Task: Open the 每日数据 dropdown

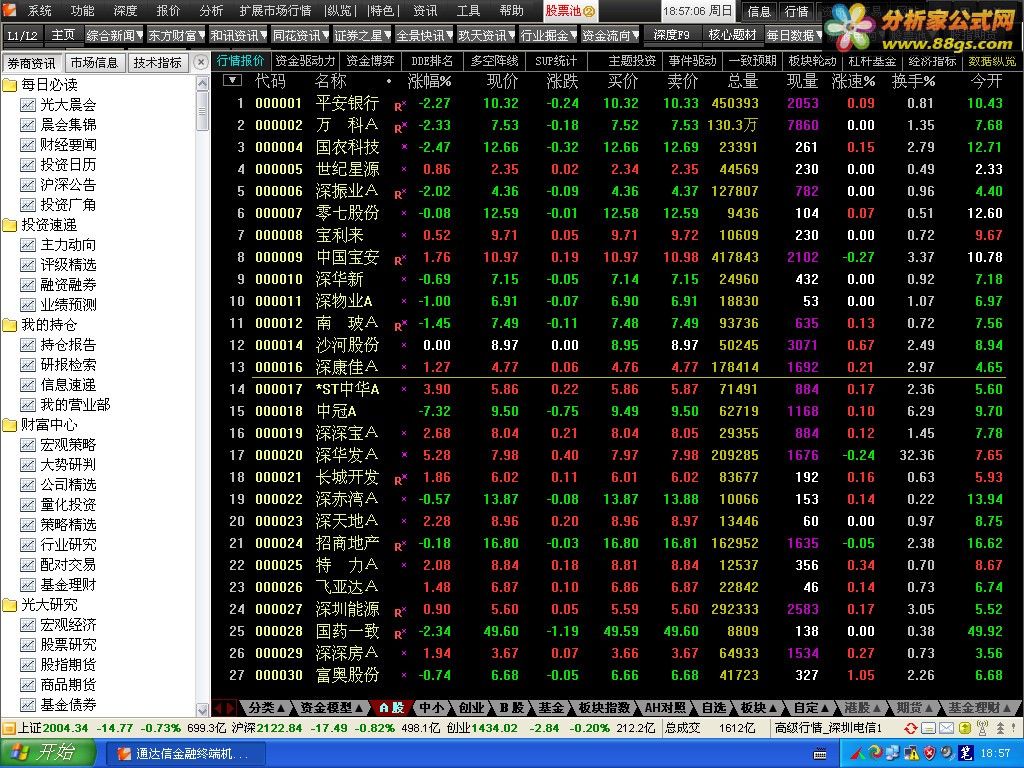Action: 795,35
